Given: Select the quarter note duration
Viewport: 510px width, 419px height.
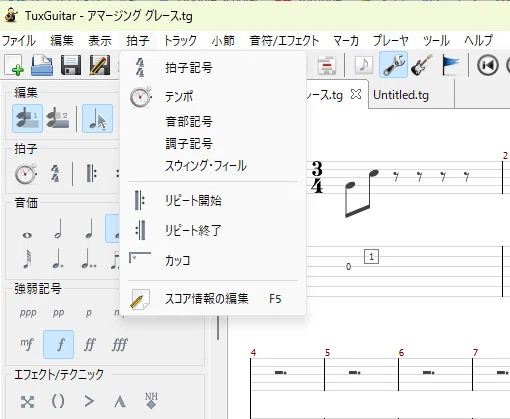Looking at the screenshot, I should pyautogui.click(x=89, y=229).
